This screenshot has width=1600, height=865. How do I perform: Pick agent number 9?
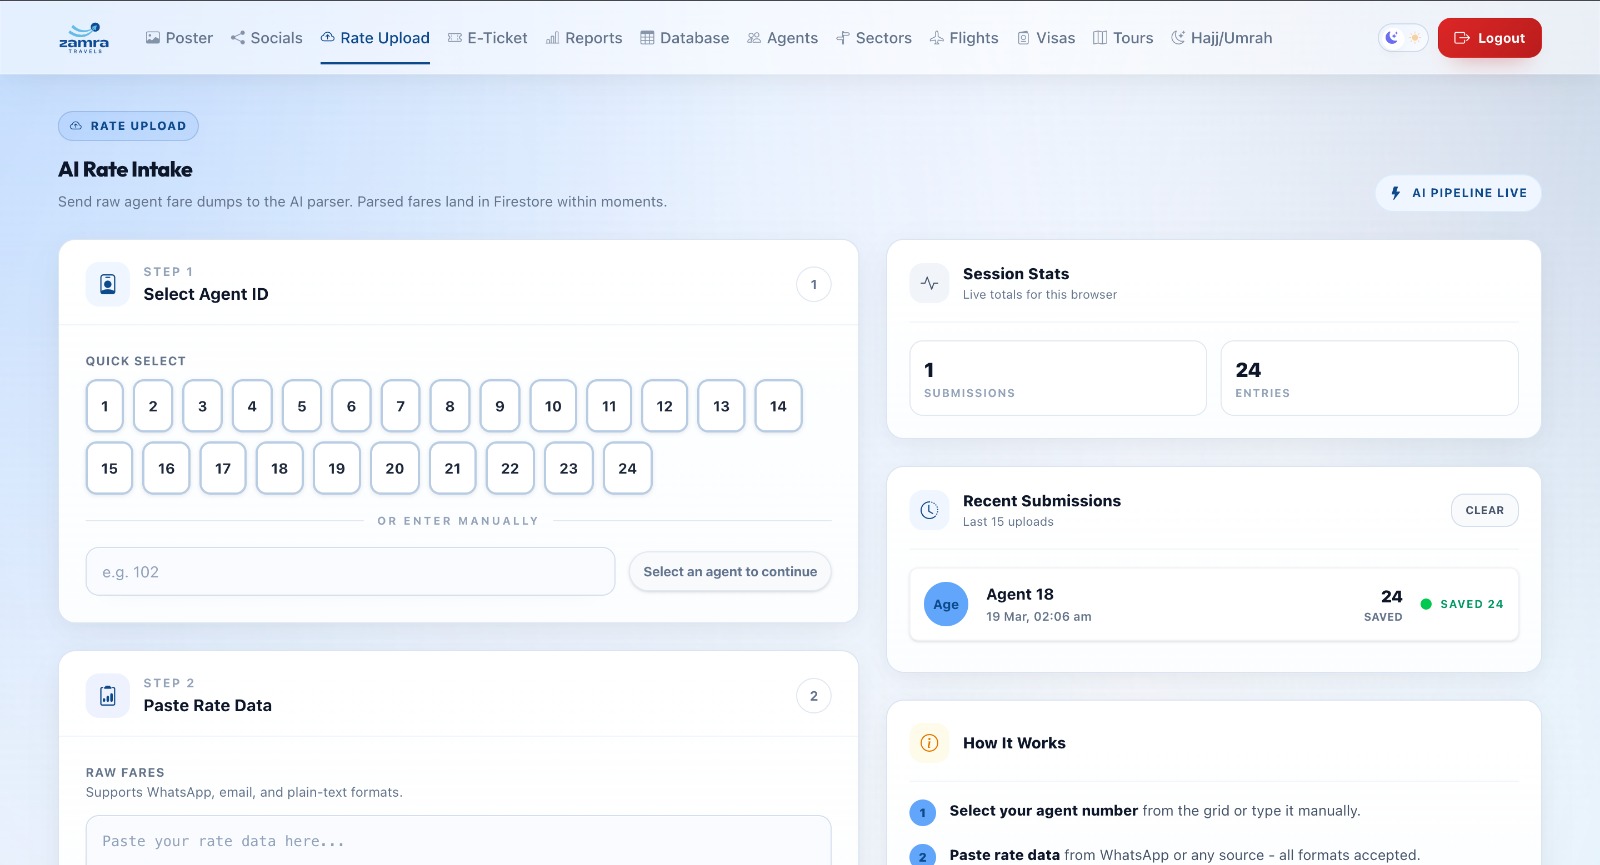coord(500,406)
